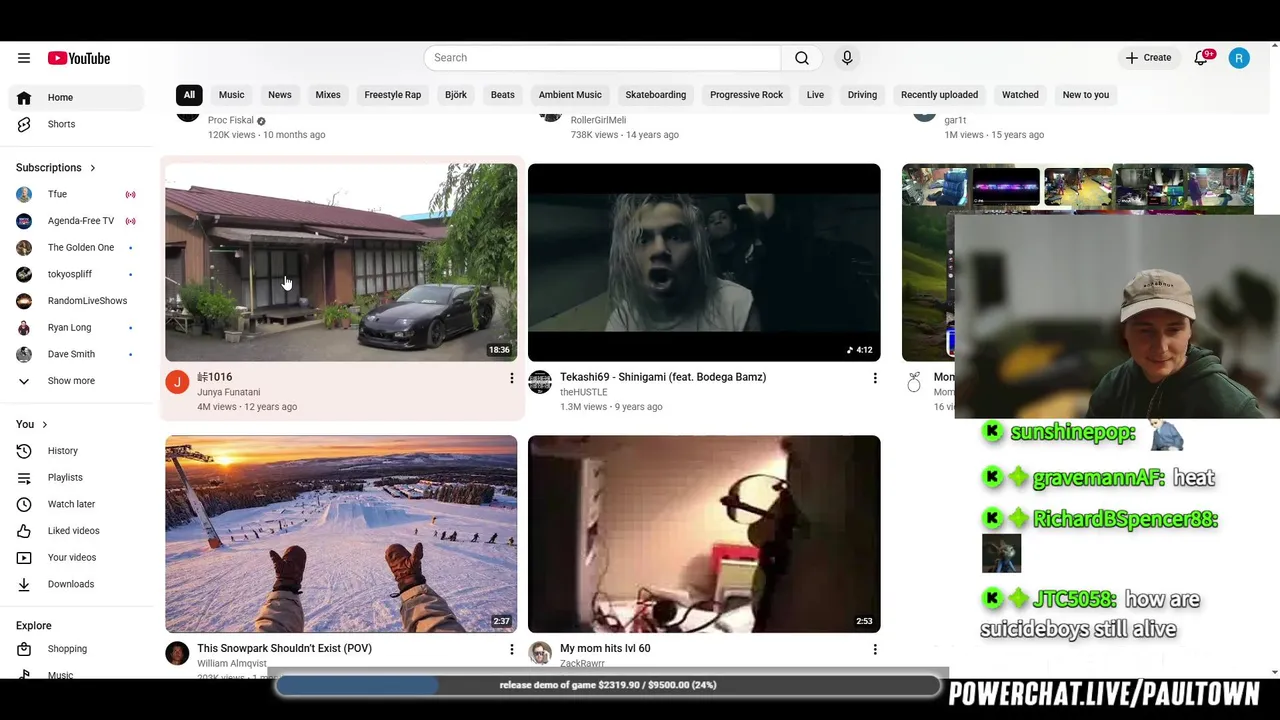Select the Progressive Rock chip
The image size is (1280, 720).
click(x=746, y=95)
